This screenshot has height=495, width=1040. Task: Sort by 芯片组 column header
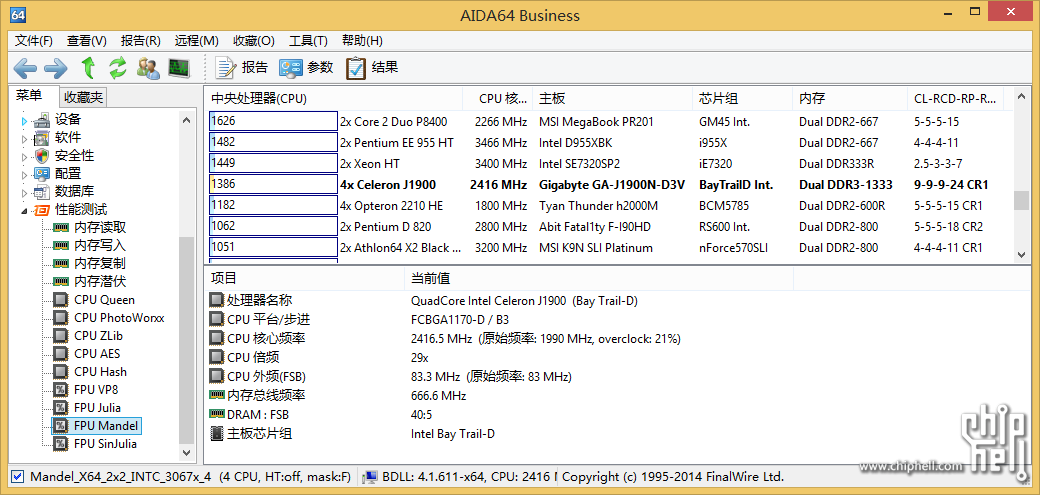pos(742,99)
